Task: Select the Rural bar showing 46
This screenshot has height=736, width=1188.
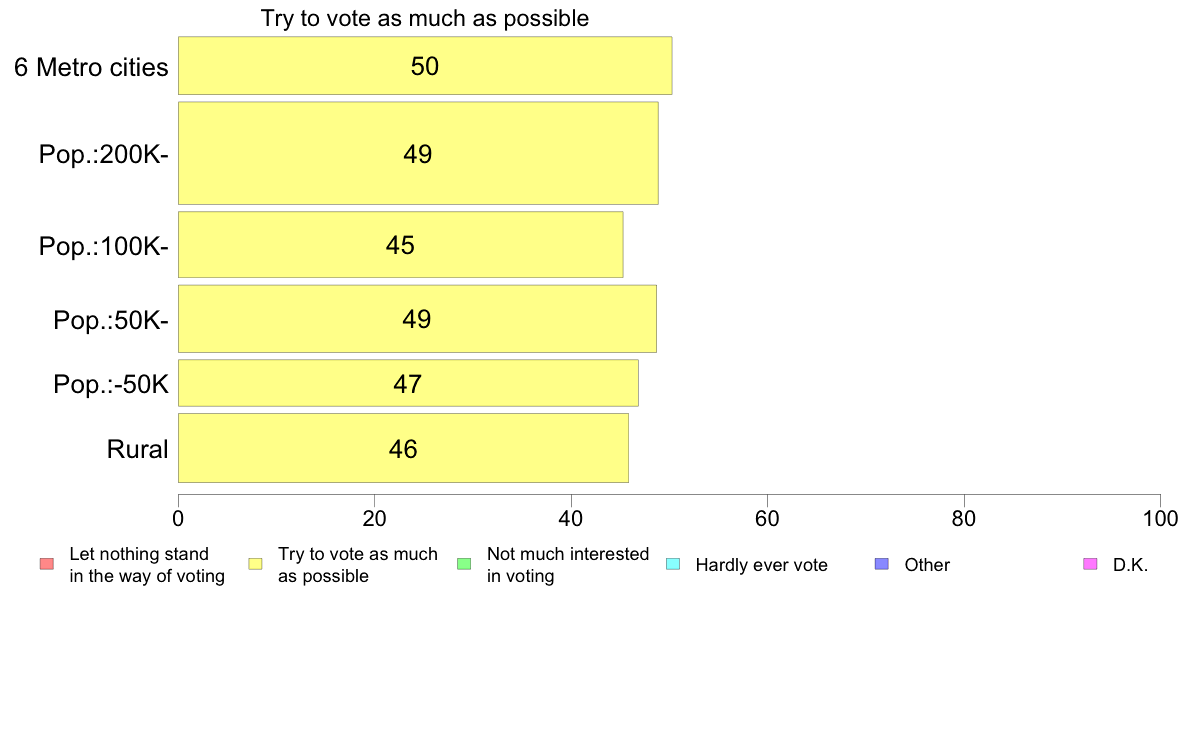Action: (x=403, y=448)
